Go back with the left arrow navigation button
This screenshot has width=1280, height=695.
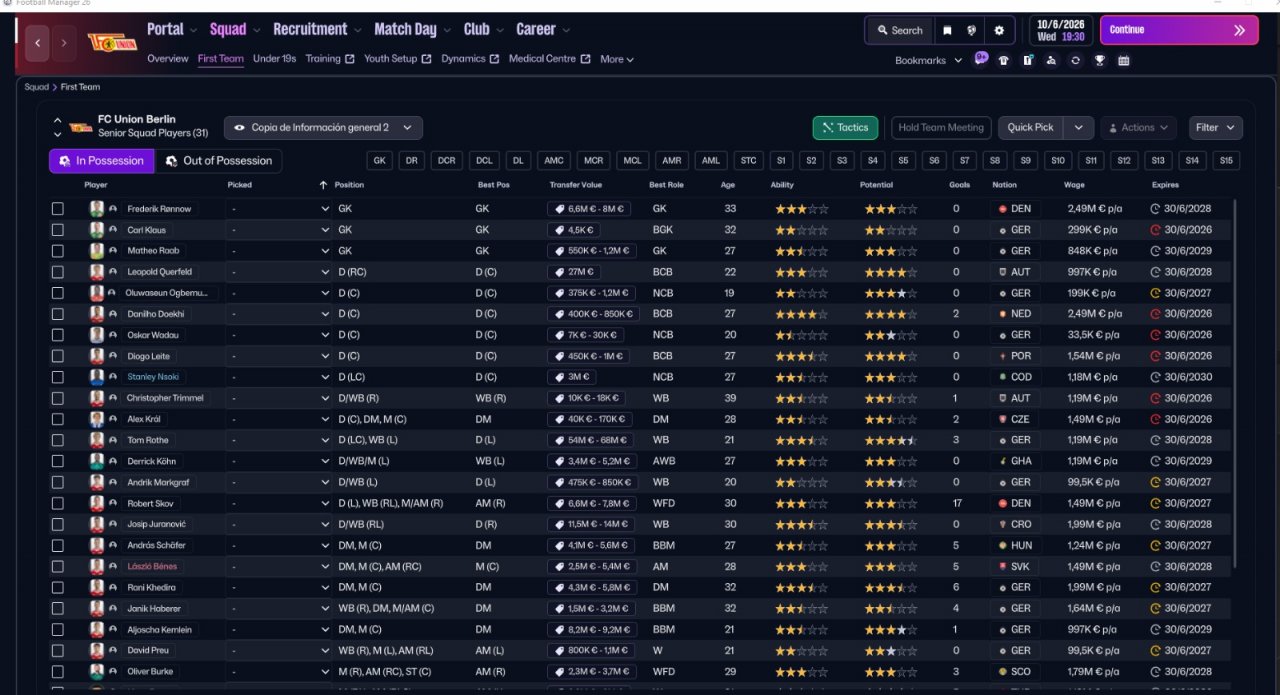pyautogui.click(x=38, y=43)
